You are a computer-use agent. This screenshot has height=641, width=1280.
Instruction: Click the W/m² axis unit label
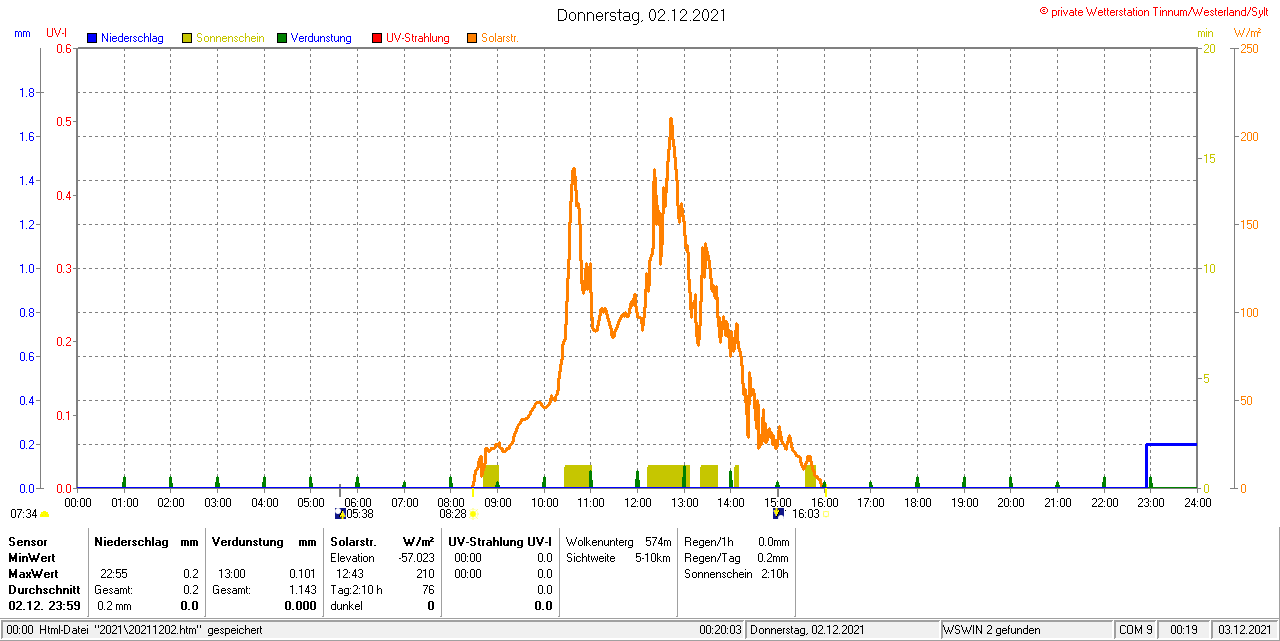(x=1246, y=33)
